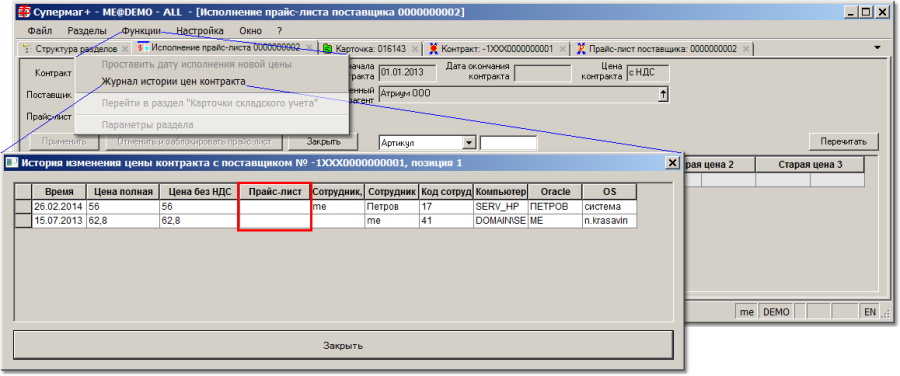Click the Дата окончания контракта field
The height and width of the screenshot is (376, 900).
tap(542, 73)
